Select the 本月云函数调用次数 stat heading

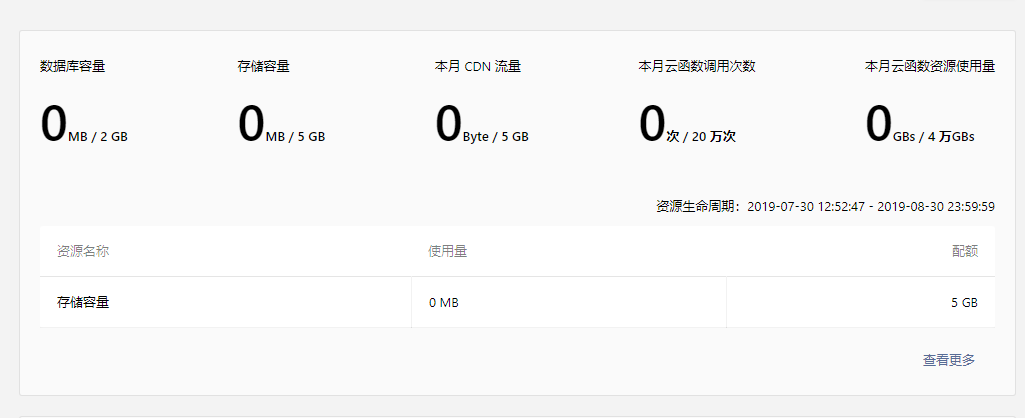point(696,67)
